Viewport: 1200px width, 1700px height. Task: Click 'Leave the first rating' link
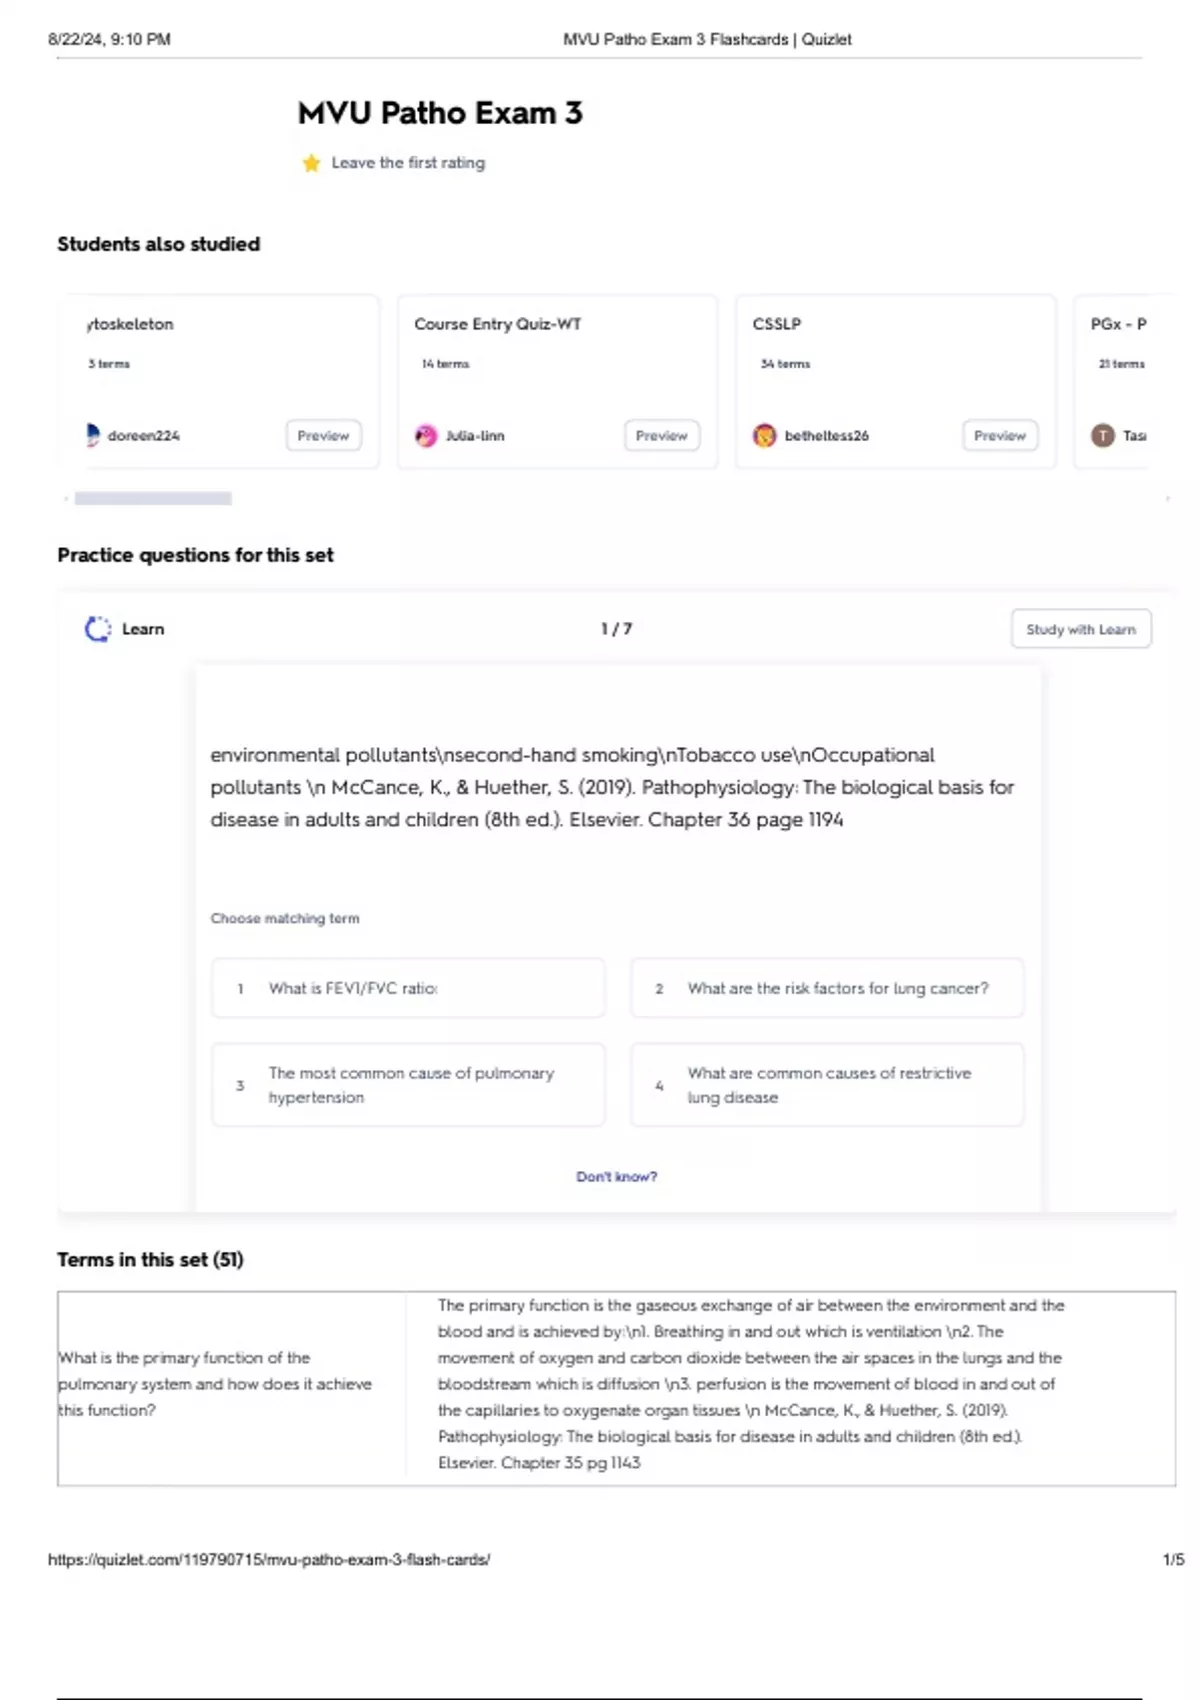coord(408,163)
